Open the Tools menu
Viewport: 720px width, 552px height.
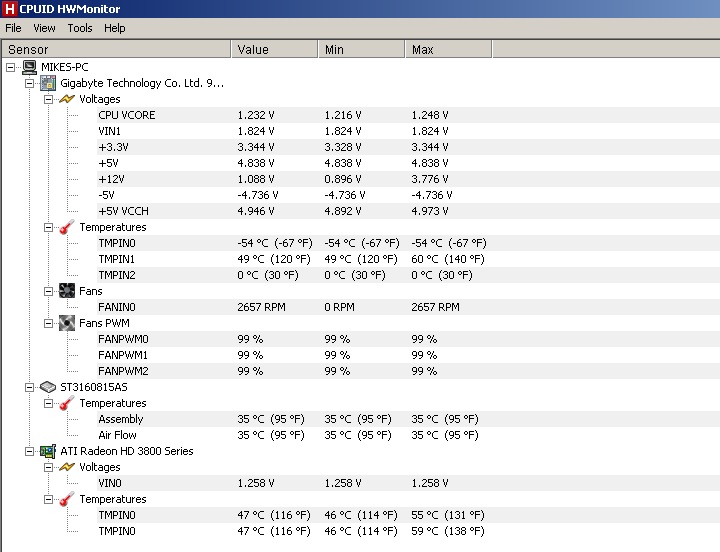[80, 28]
